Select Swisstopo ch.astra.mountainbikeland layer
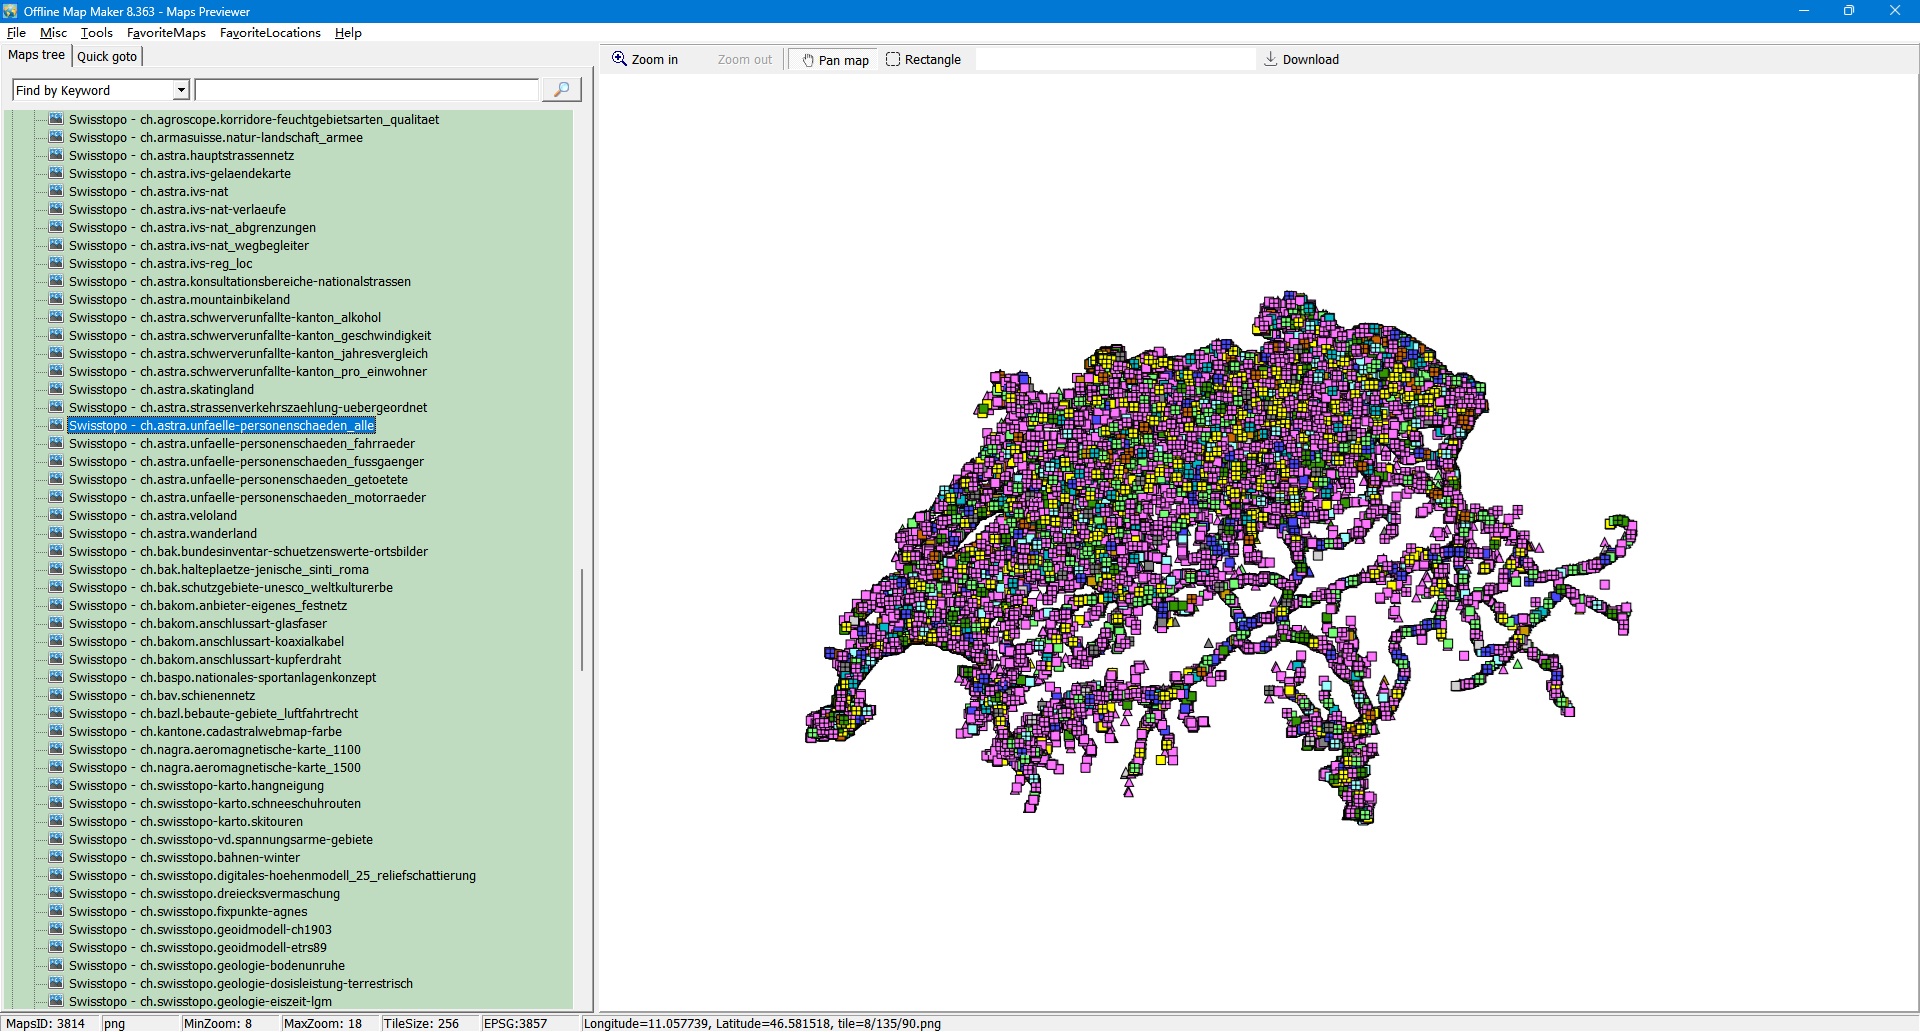Image resolution: width=1920 pixels, height=1032 pixels. pyautogui.click(x=179, y=300)
